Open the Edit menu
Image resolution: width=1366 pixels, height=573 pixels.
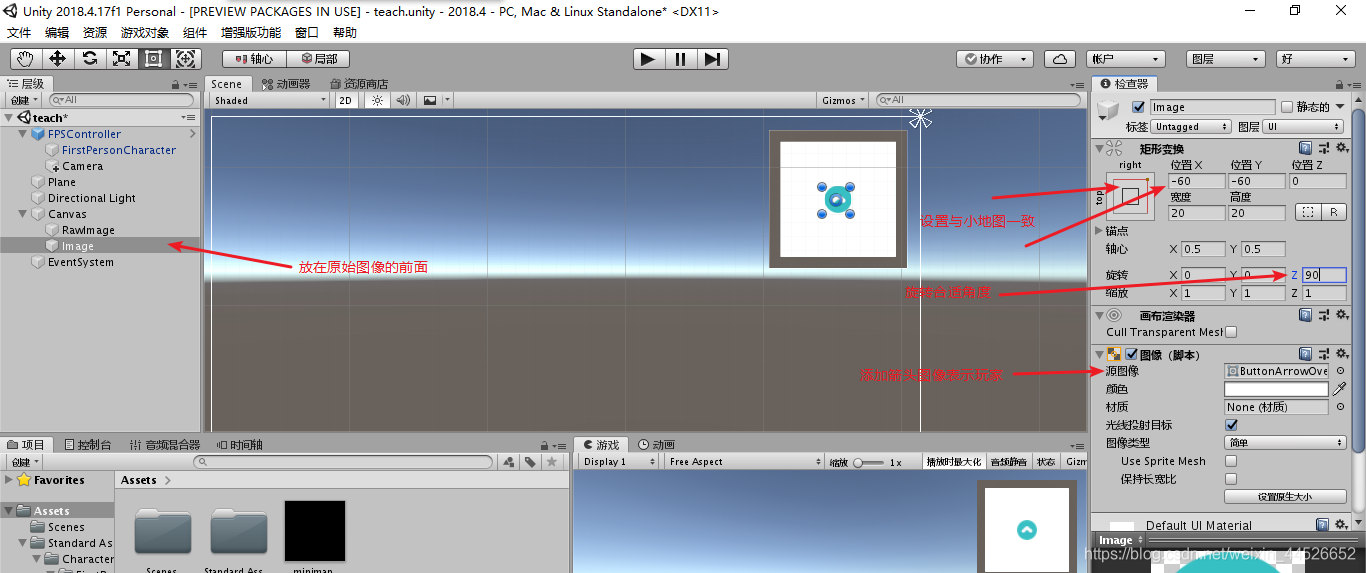pyautogui.click(x=57, y=32)
